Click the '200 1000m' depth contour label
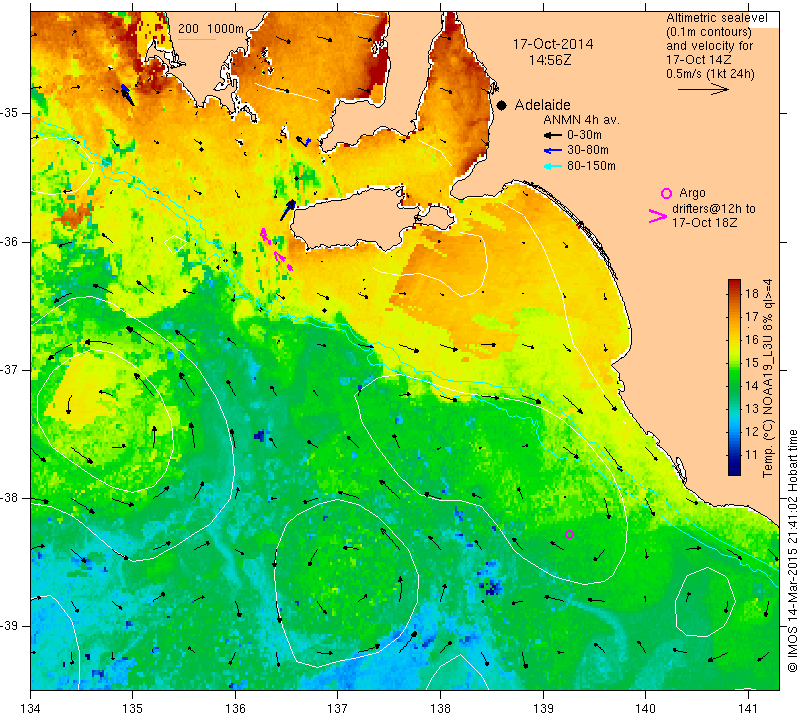Image resolution: width=800 pixels, height=720 pixels. point(211,29)
